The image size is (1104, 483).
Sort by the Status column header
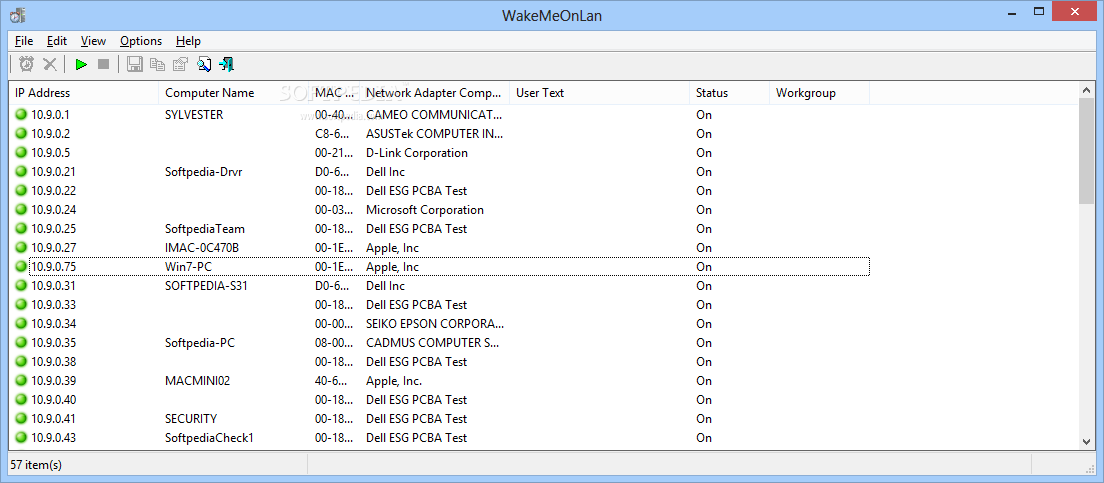click(730, 93)
